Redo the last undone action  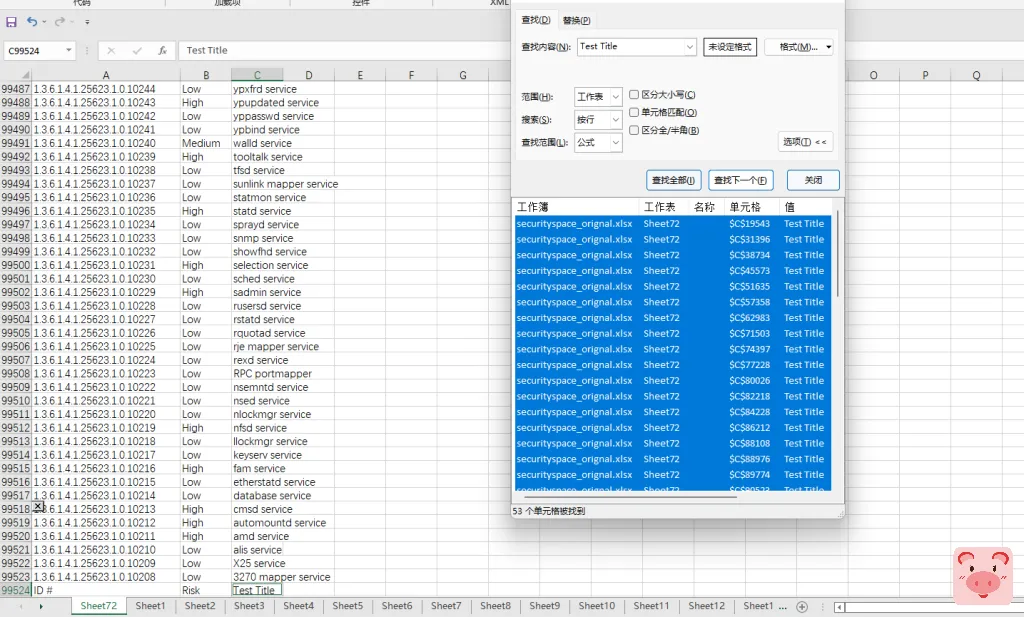(x=59, y=22)
